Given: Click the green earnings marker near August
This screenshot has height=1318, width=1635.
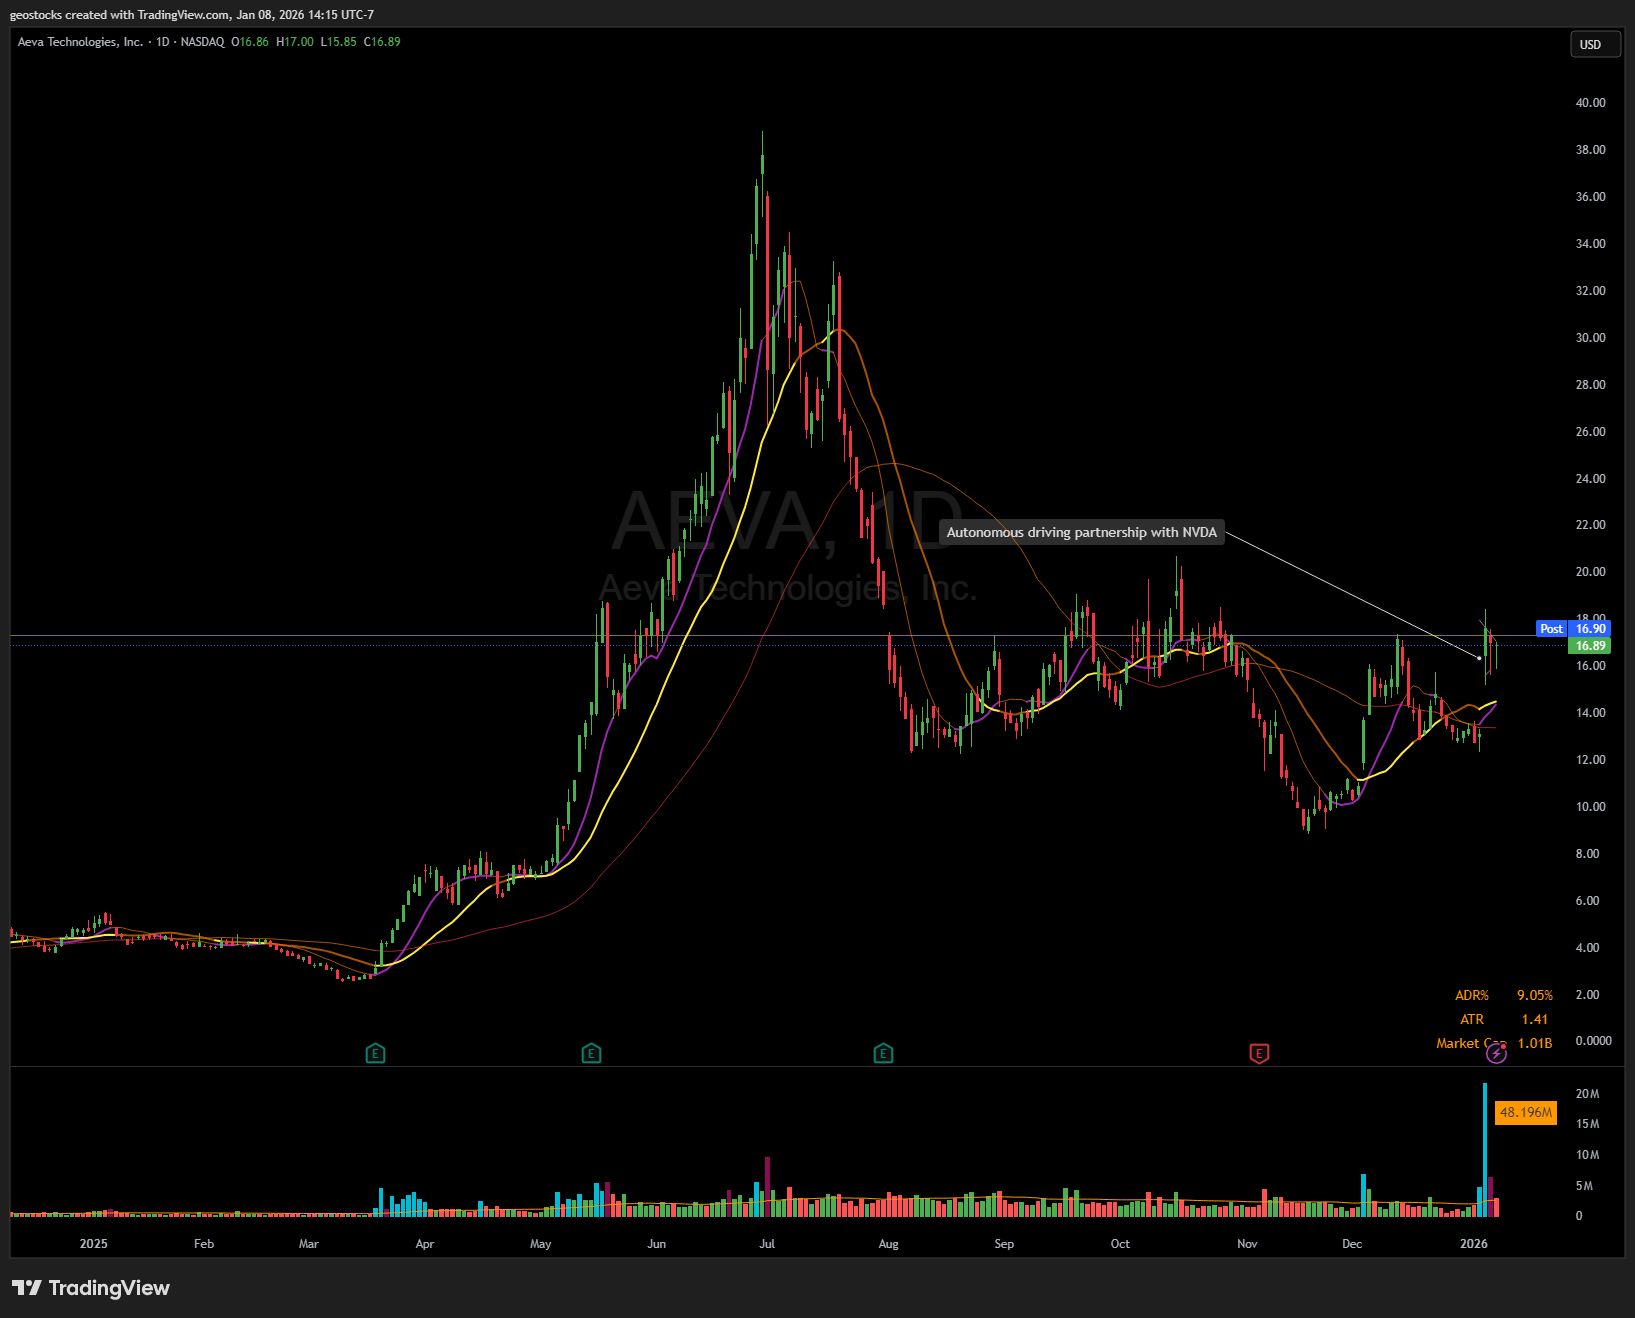Looking at the screenshot, I should pyautogui.click(x=883, y=1053).
